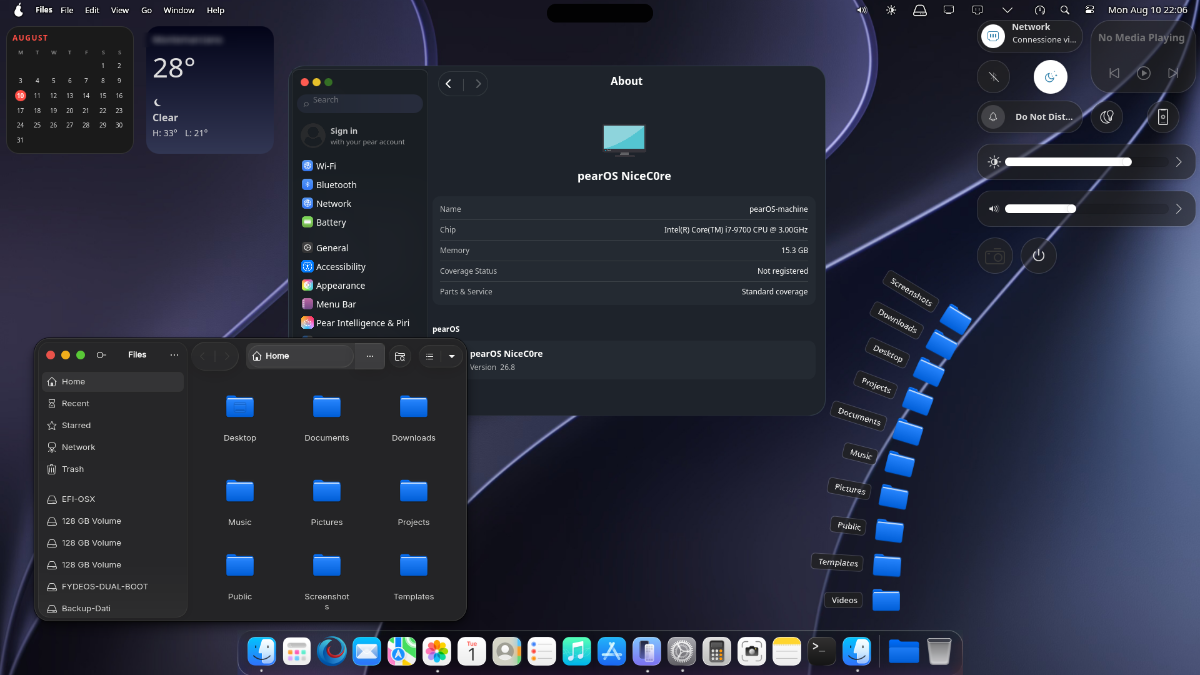Open the Help menu
This screenshot has height=675, width=1200.
click(x=215, y=10)
